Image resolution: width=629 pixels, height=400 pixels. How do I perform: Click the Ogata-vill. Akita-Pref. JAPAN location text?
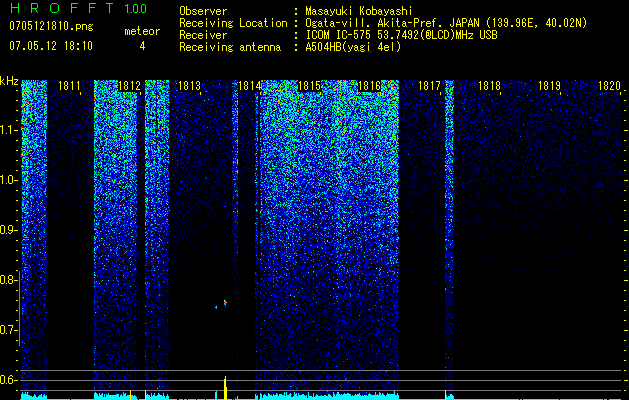coord(446,23)
